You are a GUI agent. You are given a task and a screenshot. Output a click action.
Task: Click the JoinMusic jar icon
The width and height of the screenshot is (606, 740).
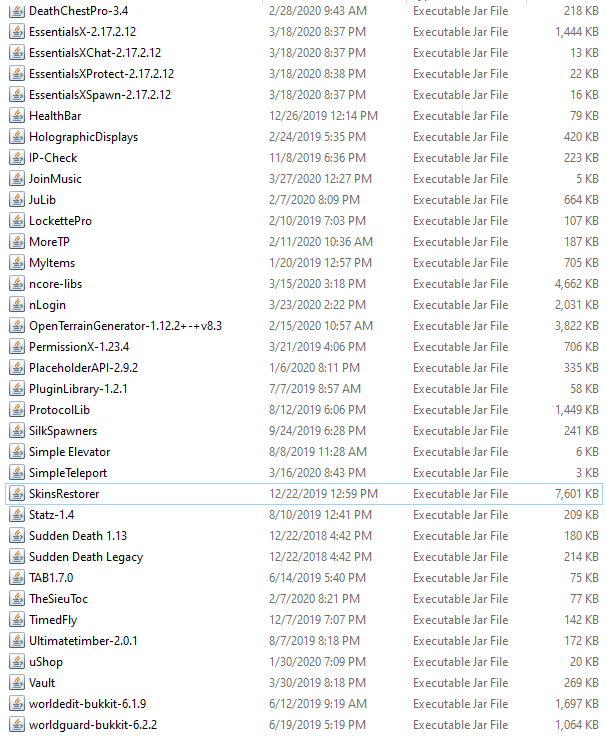pos(17,179)
